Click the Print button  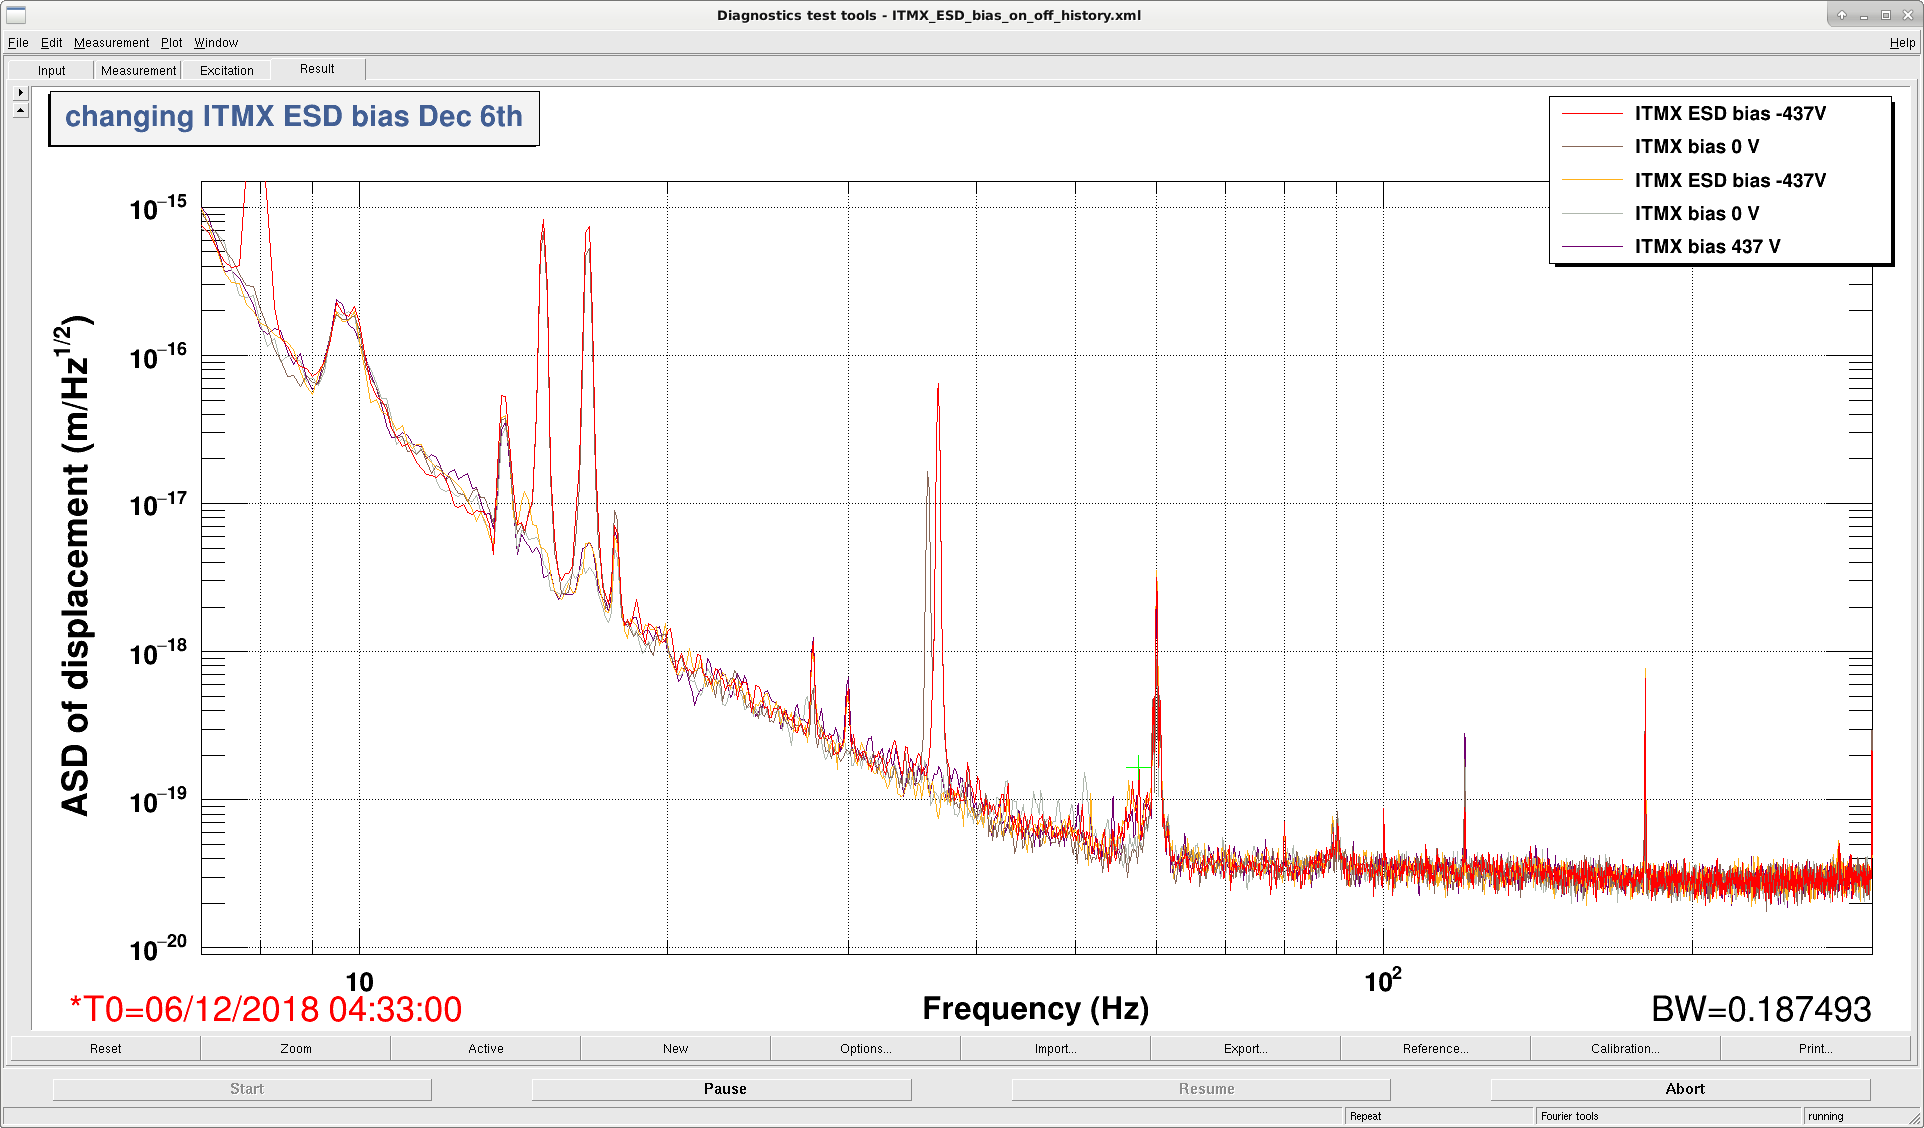(1815, 1048)
